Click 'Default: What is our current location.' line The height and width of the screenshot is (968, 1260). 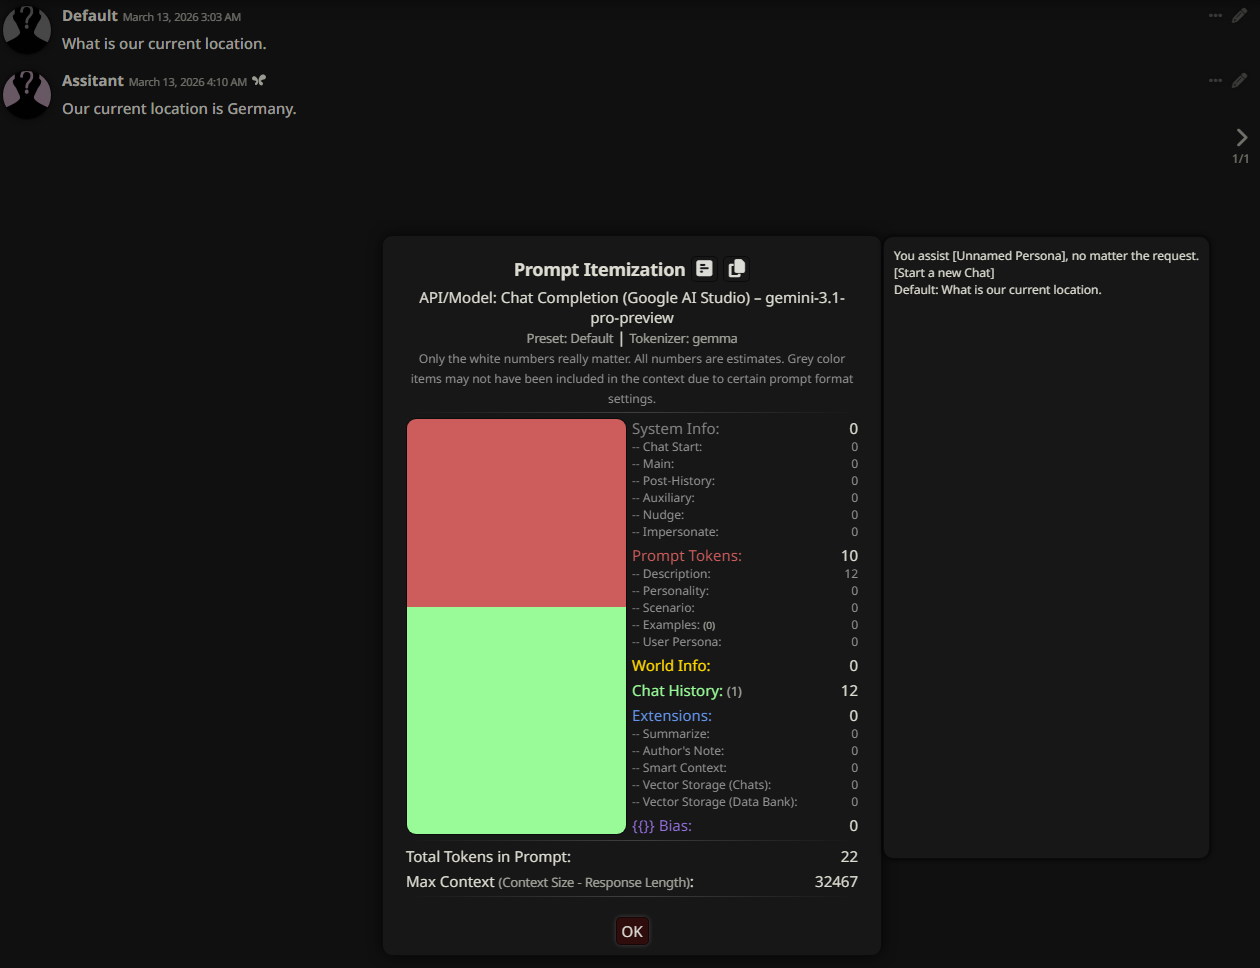tap(997, 290)
